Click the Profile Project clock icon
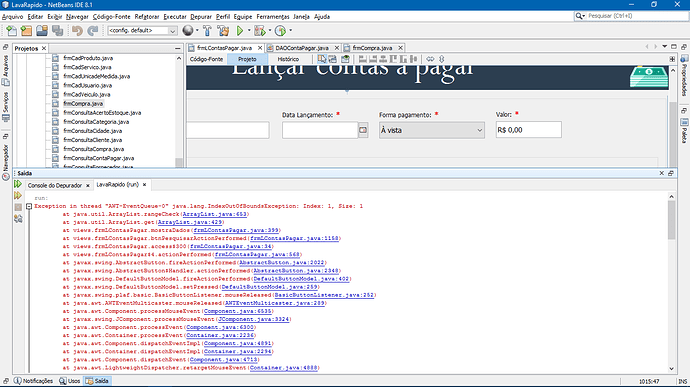 pyautogui.click(x=280, y=30)
